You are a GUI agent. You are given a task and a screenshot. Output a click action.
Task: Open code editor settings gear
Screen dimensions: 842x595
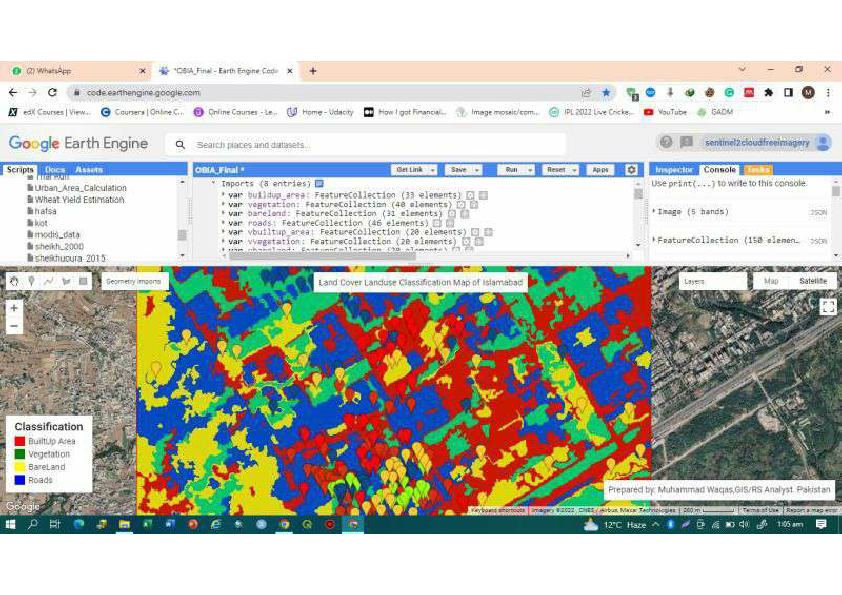(632, 170)
